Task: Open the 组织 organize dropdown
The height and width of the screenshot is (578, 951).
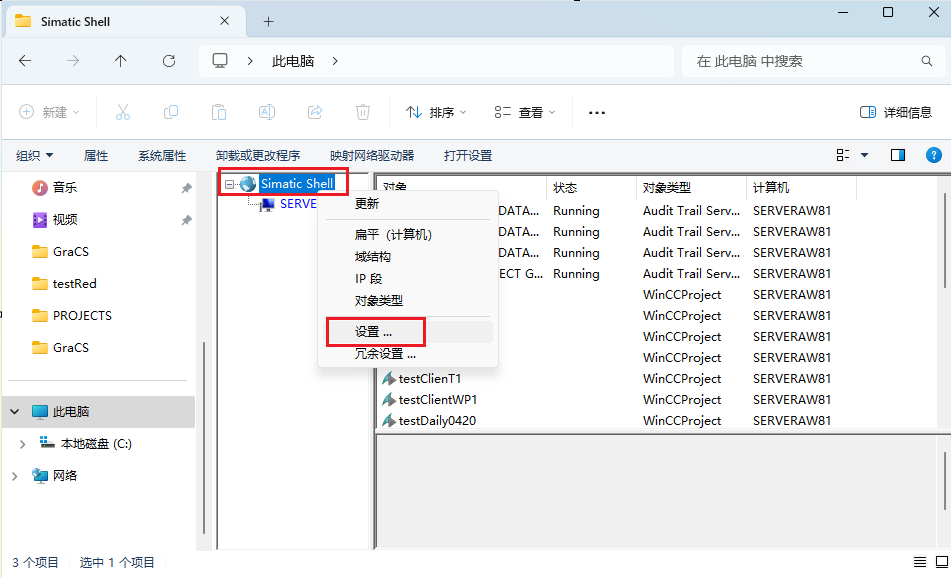Action: 34,156
